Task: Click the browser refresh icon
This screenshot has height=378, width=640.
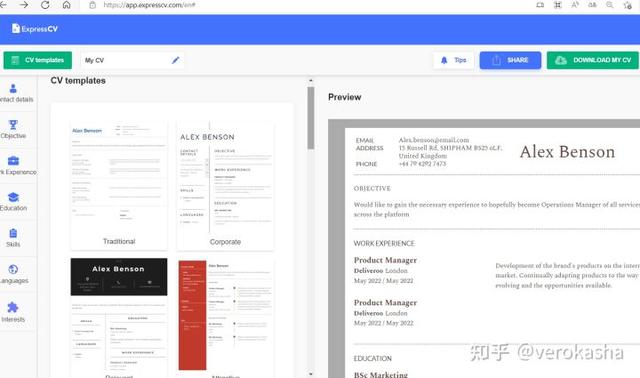Action: click(x=45, y=5)
